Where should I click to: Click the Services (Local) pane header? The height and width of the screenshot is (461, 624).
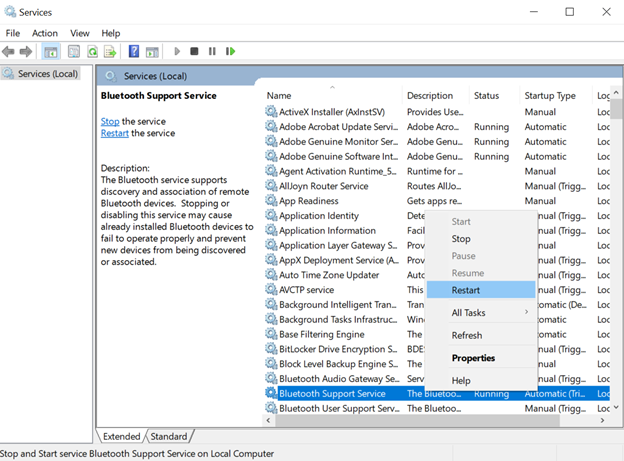[x=155, y=76]
